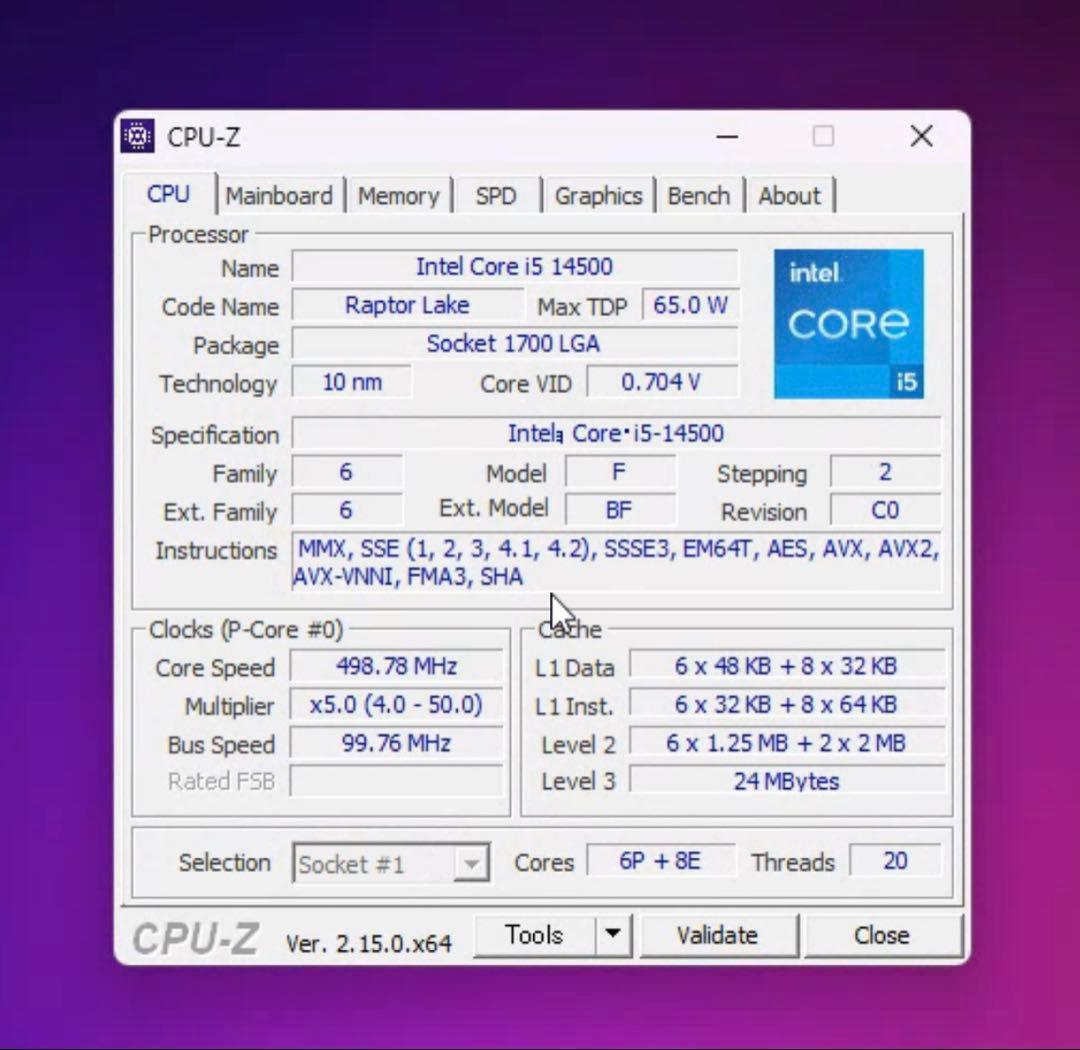Open the Tools dropdown arrow
The height and width of the screenshot is (1050, 1080).
tap(612, 935)
